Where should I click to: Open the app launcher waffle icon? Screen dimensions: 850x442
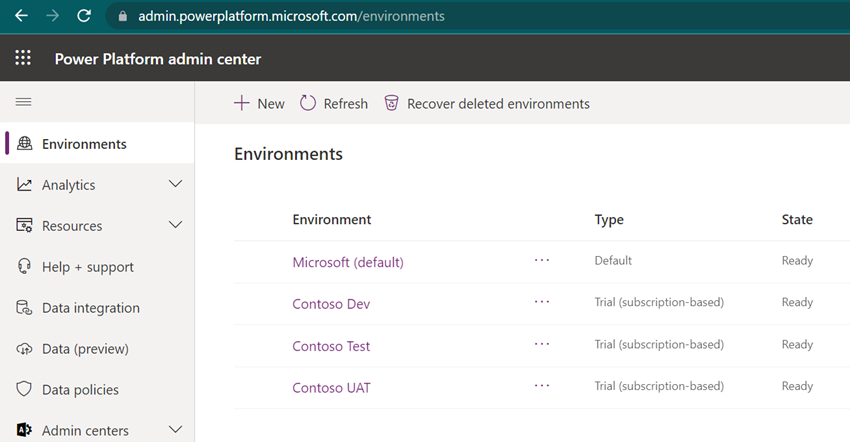pos(23,57)
